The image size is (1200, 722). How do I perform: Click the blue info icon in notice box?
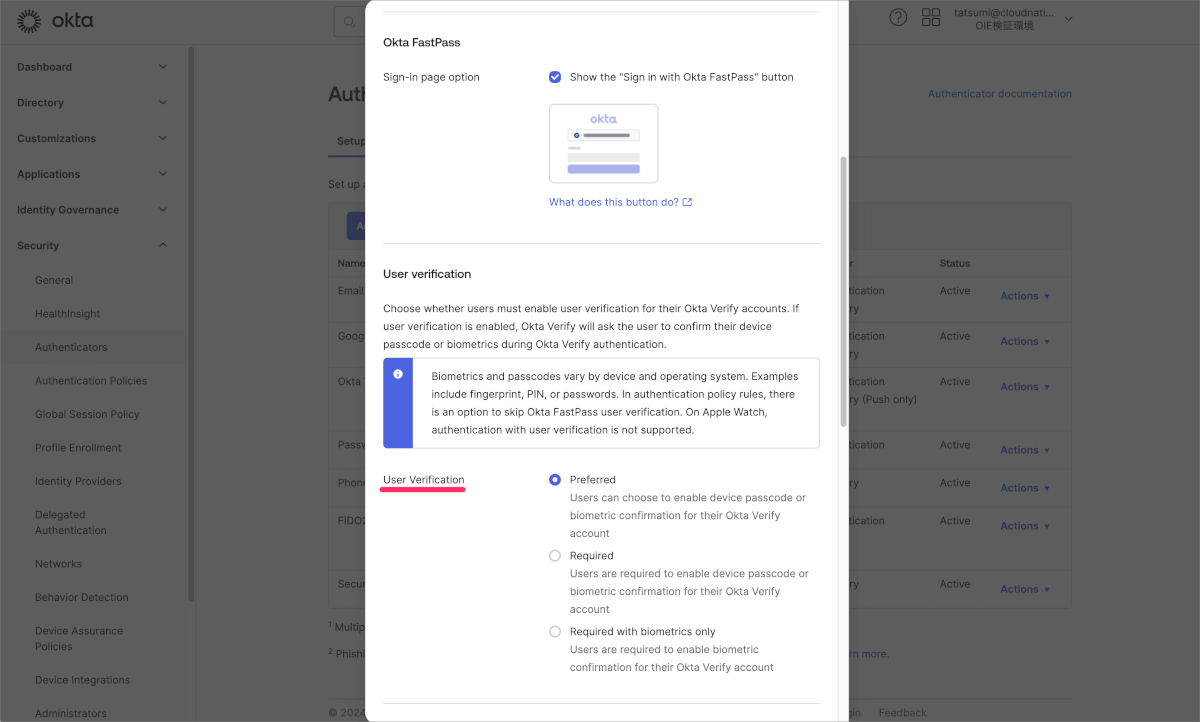point(398,374)
